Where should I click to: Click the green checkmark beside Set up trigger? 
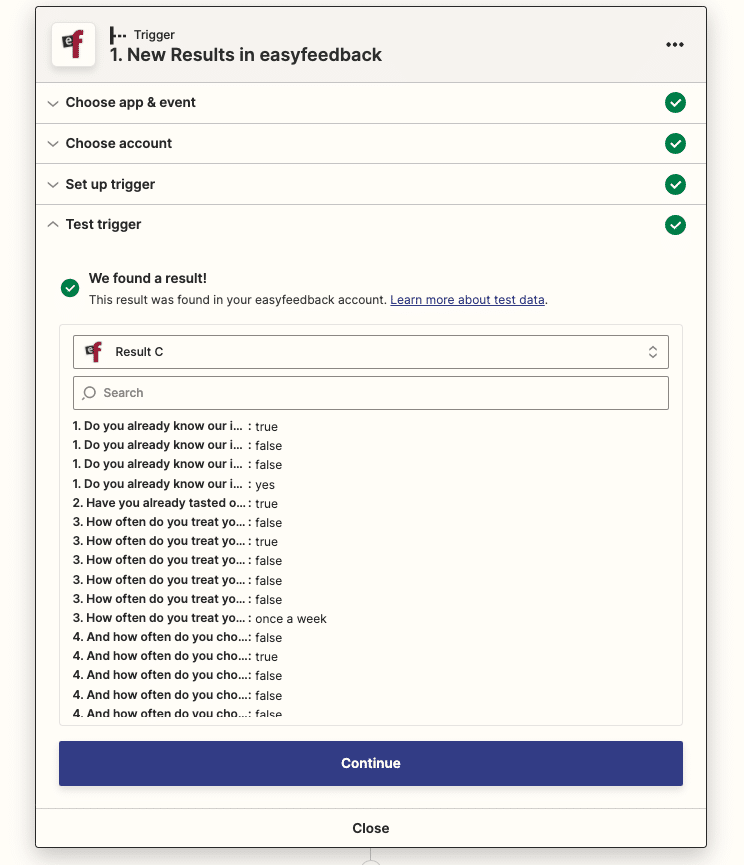[675, 184]
